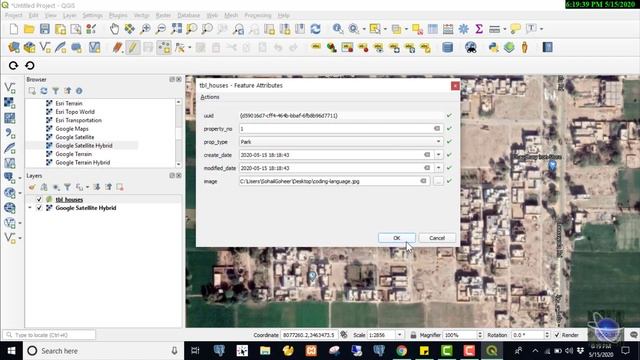Click the Undo arrow in third toolbar row

(29, 65)
